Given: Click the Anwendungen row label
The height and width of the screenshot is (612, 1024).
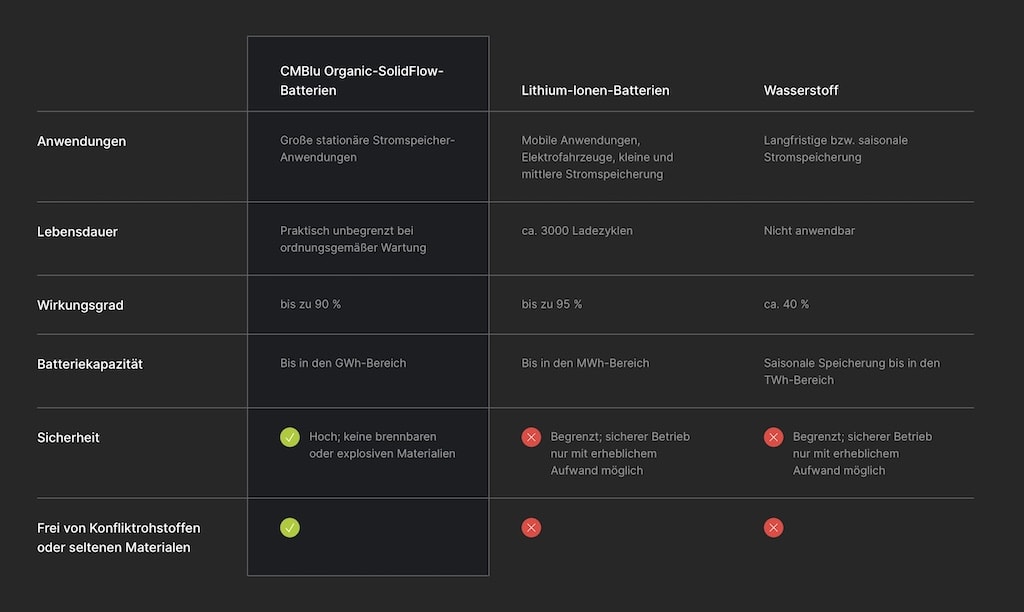Looking at the screenshot, I should pyautogui.click(x=82, y=141).
